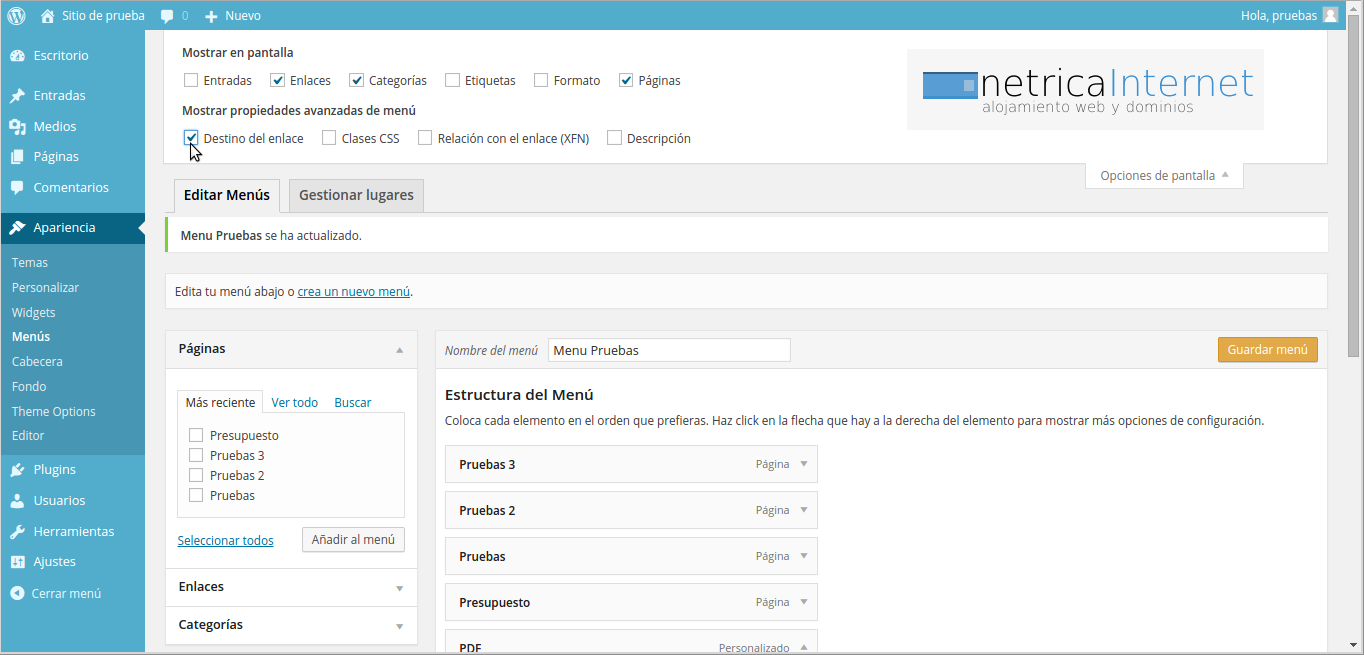Click the Plugins plug icon
Screen dimensions: 1364x655
tap(17, 470)
